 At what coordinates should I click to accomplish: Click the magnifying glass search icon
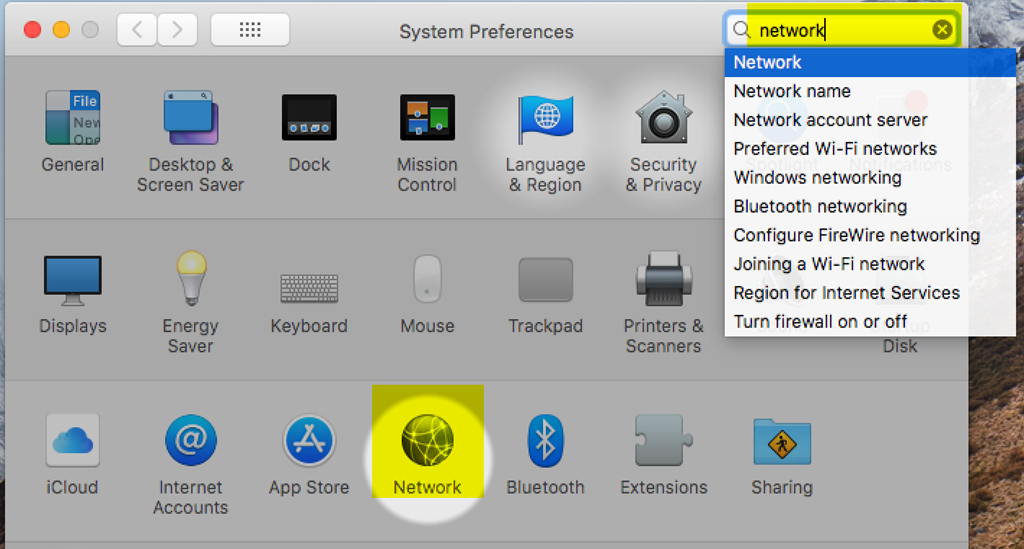[x=741, y=30]
